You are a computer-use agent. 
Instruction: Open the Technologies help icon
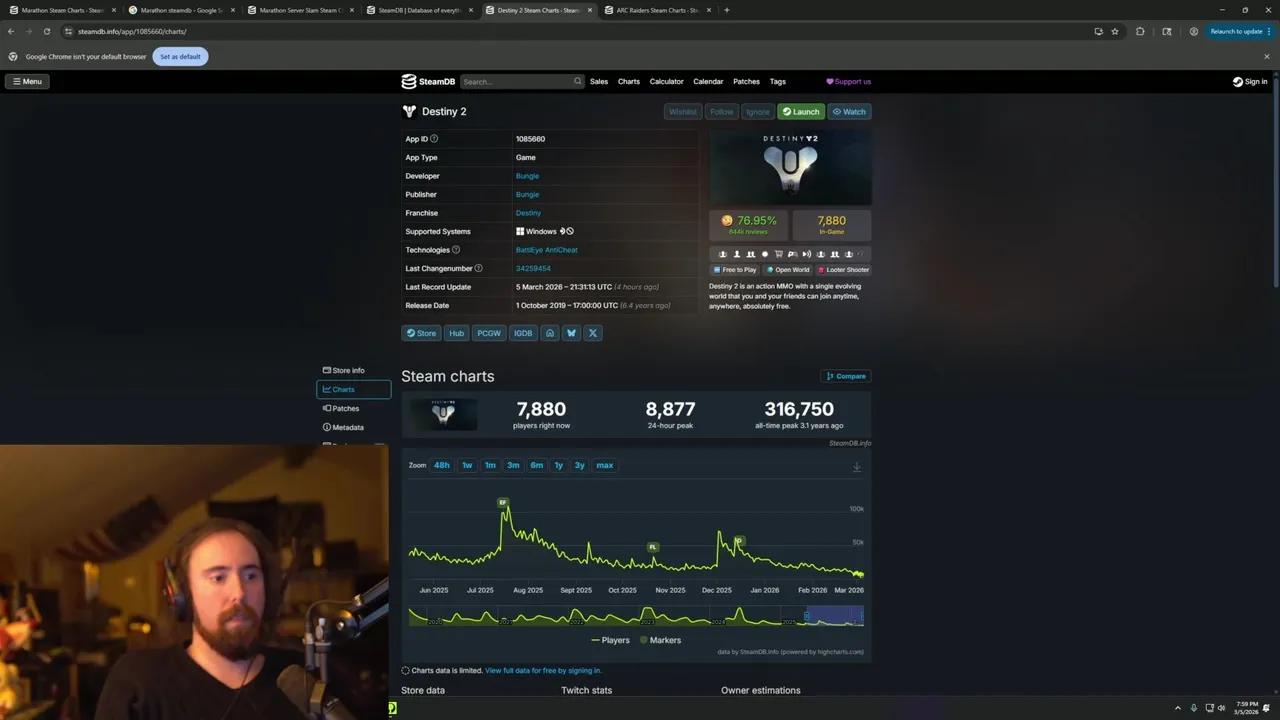(456, 250)
